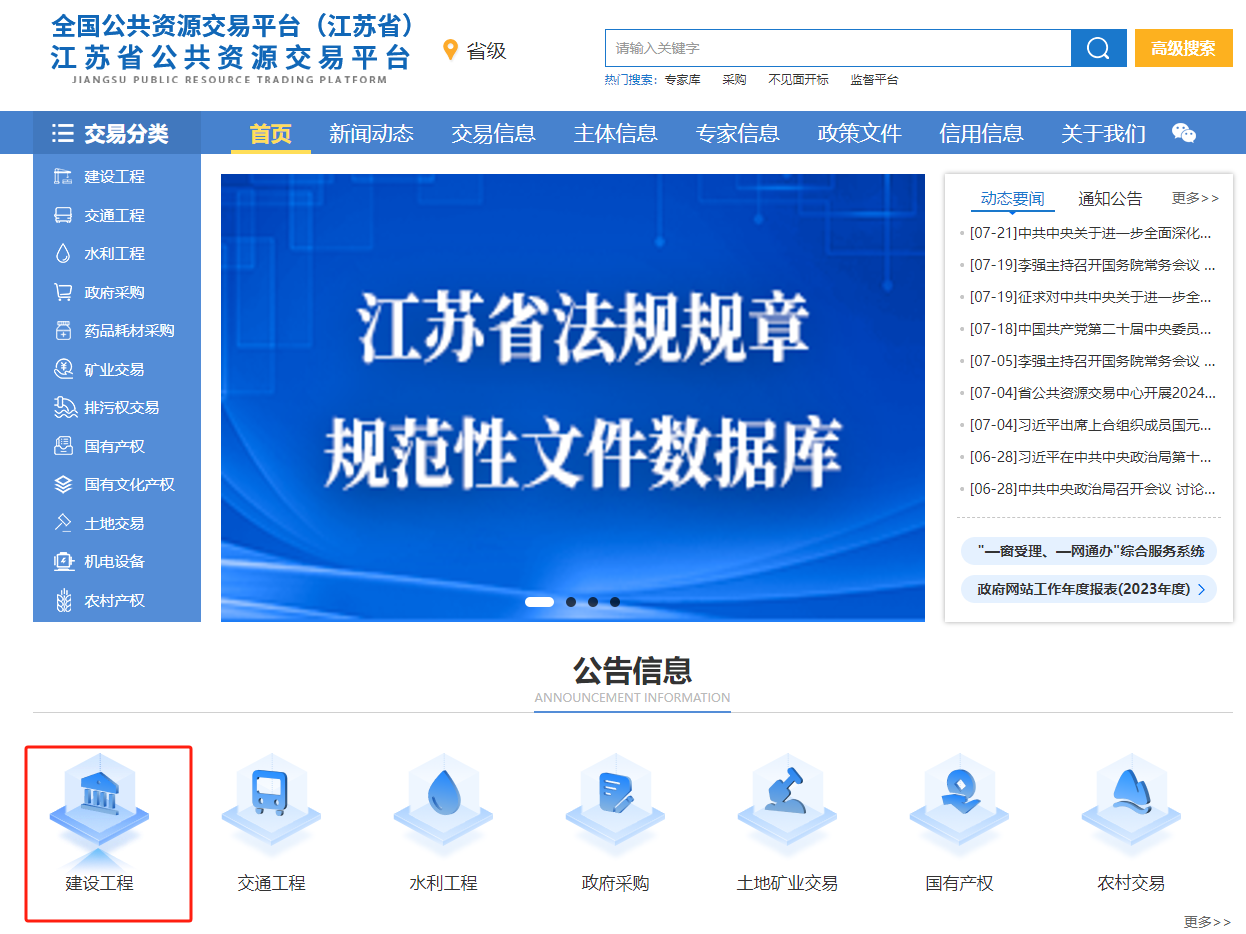Click the orange 高级搜索 button
Screen dimensions: 1246x934
click(x=1183, y=47)
